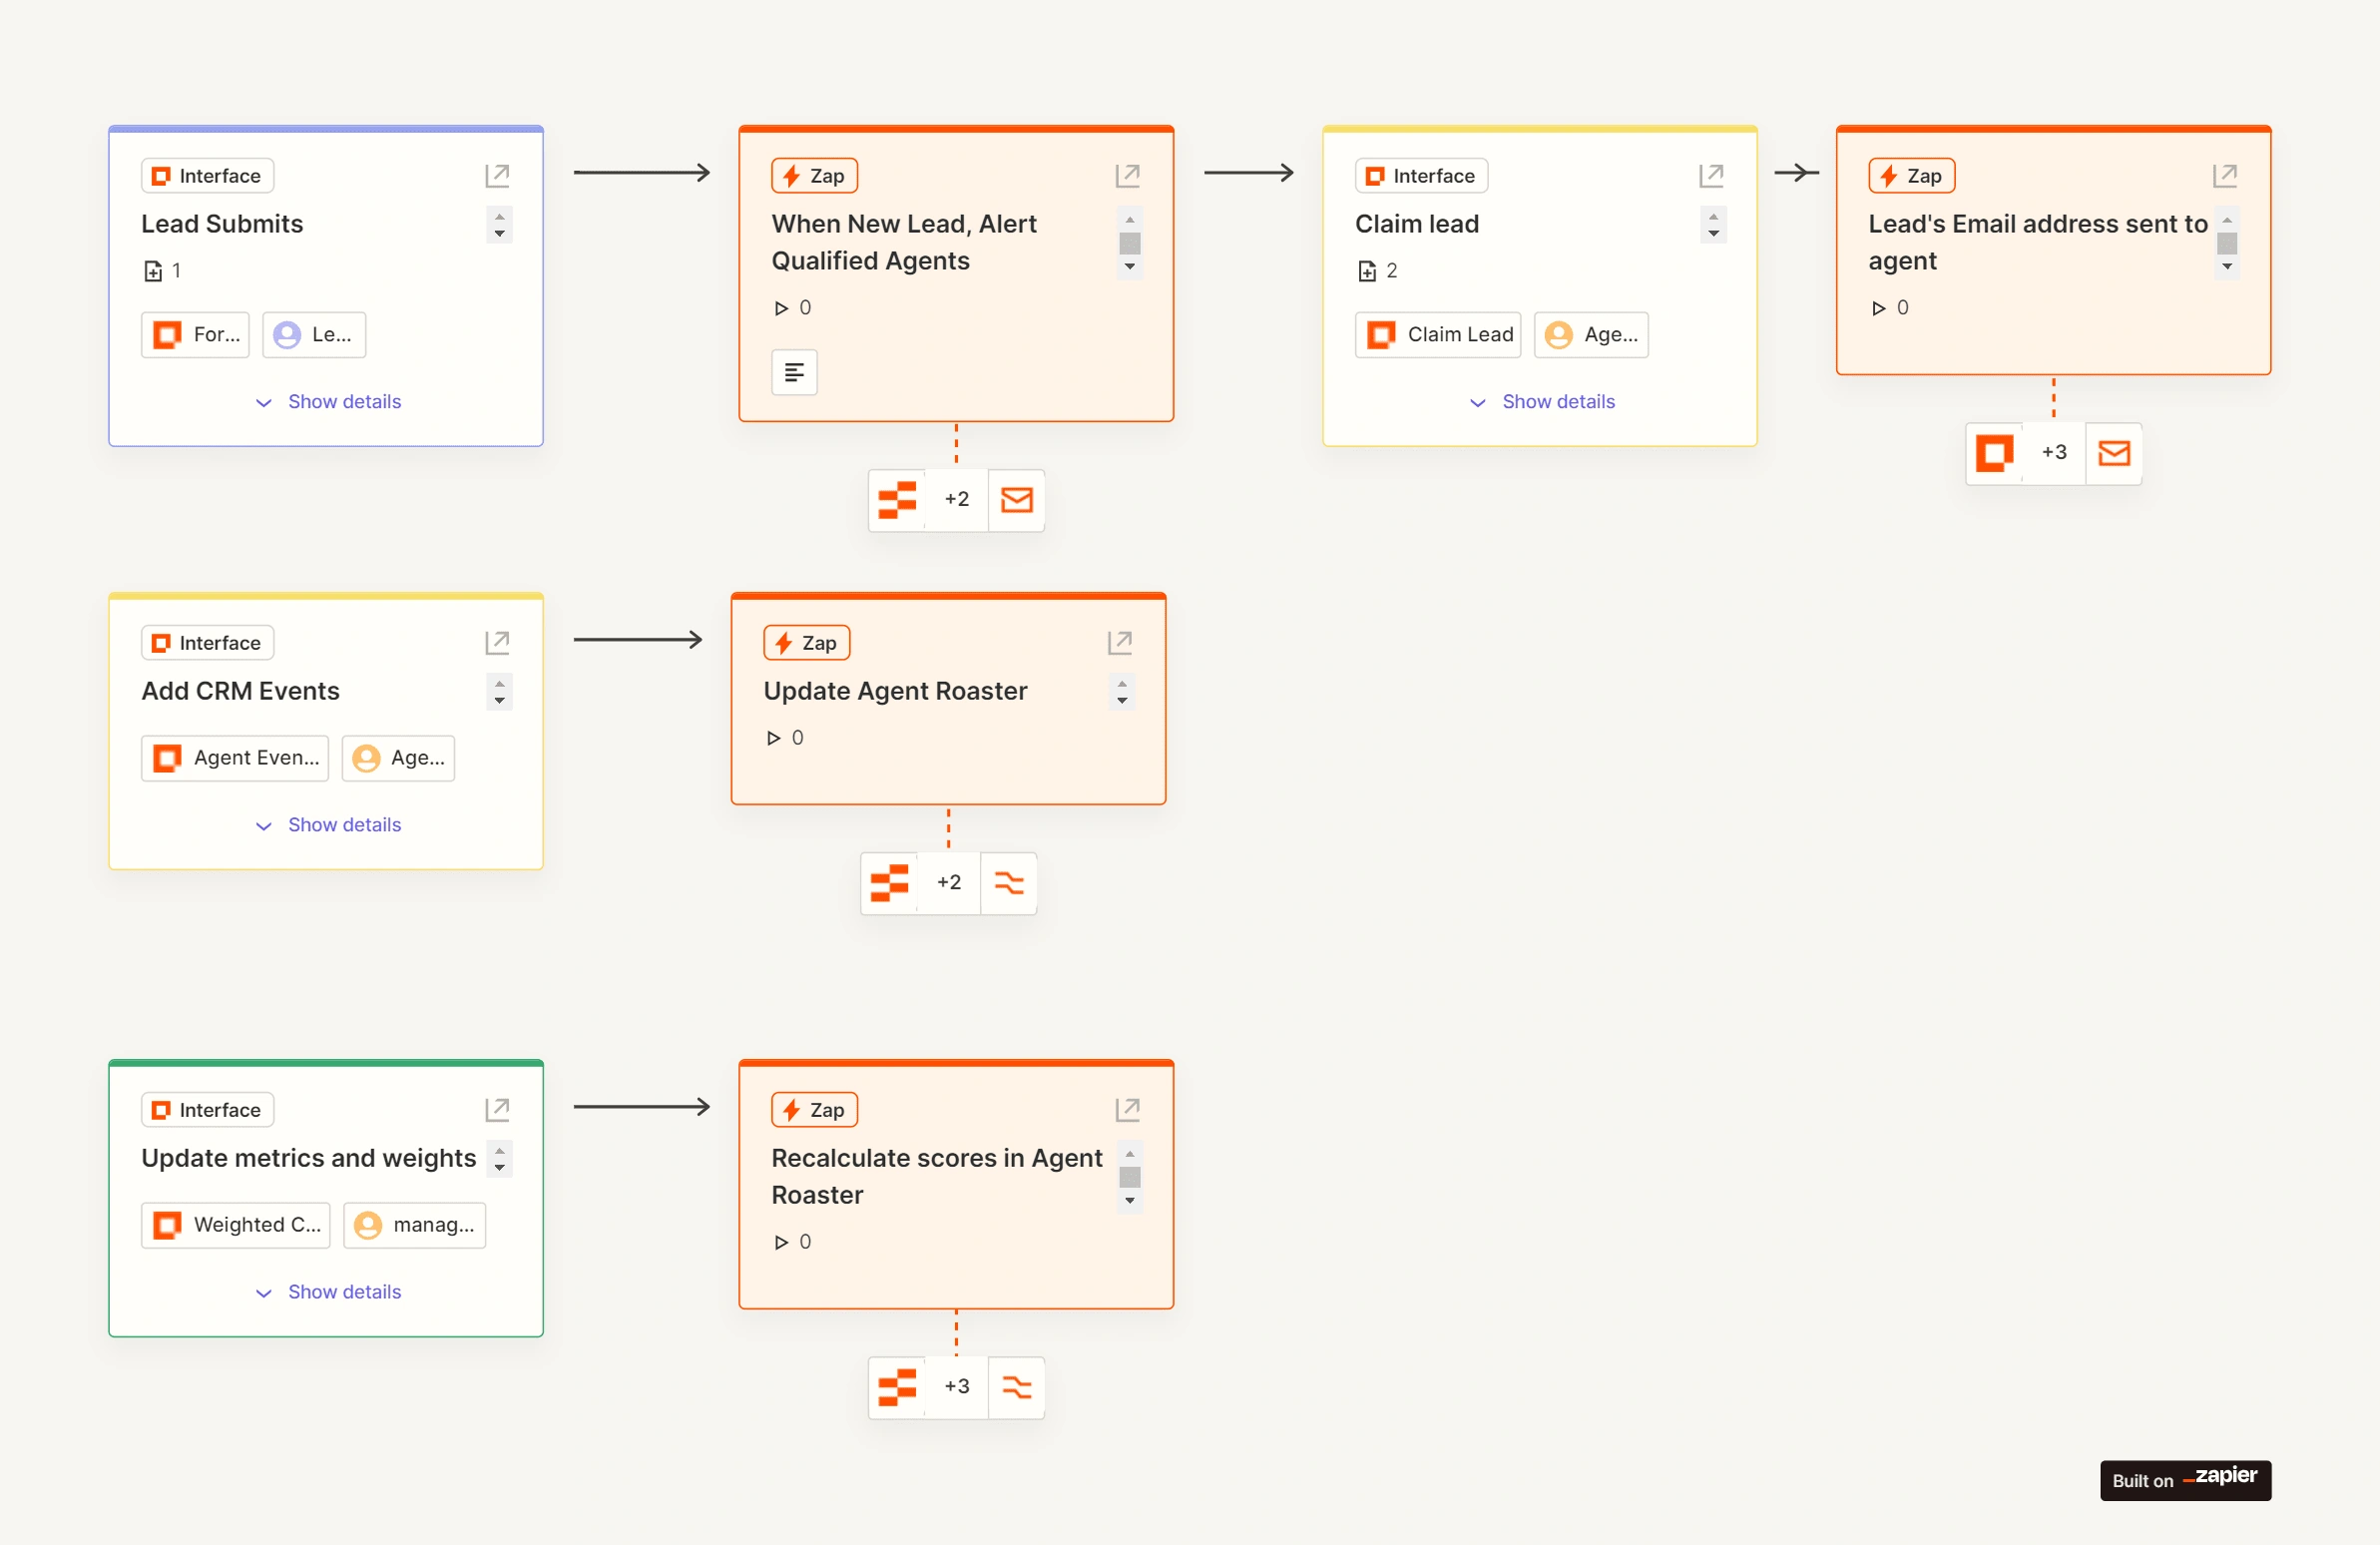
Task: Click the filter icon below Recalculate scores zap
Action: point(1016,1386)
